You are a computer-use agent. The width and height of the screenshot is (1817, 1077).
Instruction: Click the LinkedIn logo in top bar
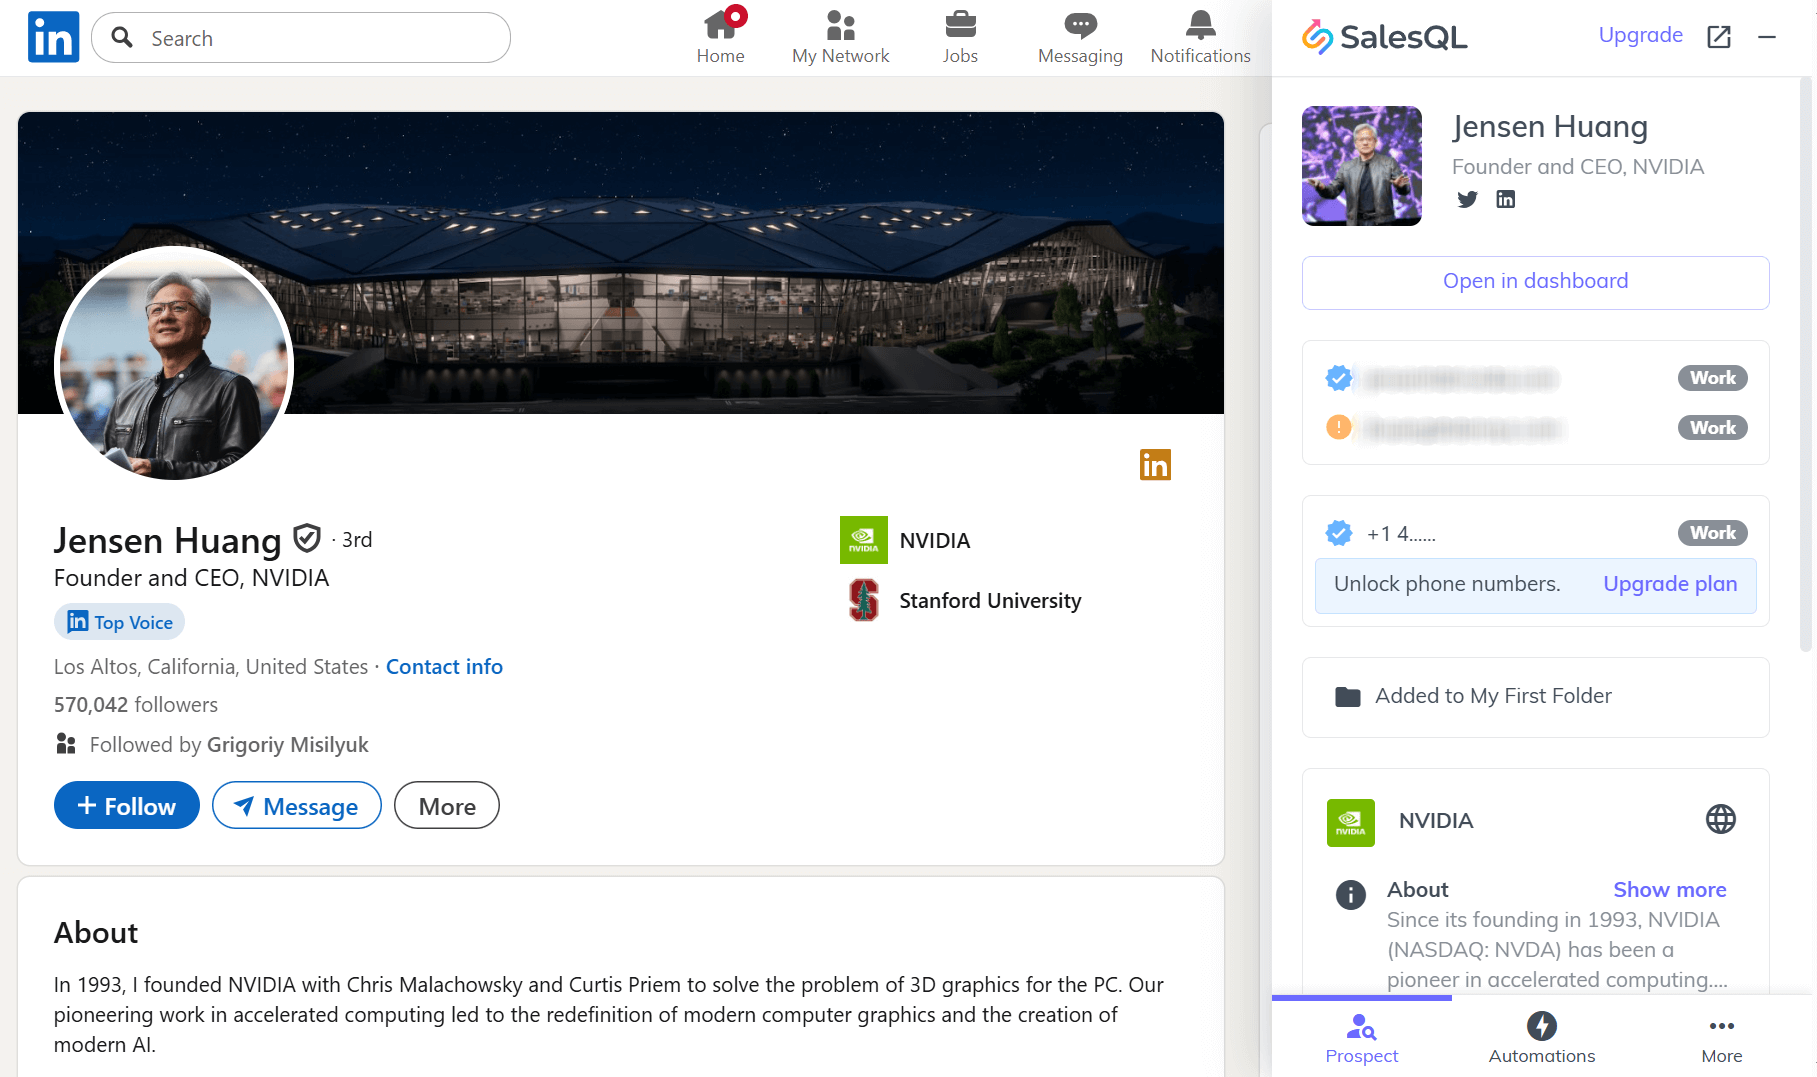(53, 38)
